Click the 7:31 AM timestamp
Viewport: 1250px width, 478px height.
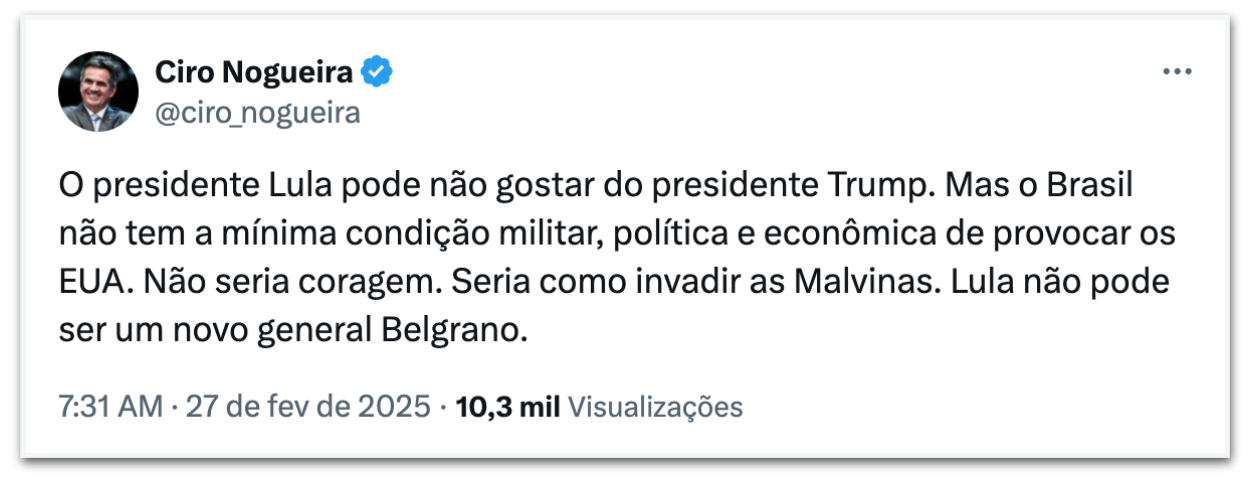tap(109, 407)
